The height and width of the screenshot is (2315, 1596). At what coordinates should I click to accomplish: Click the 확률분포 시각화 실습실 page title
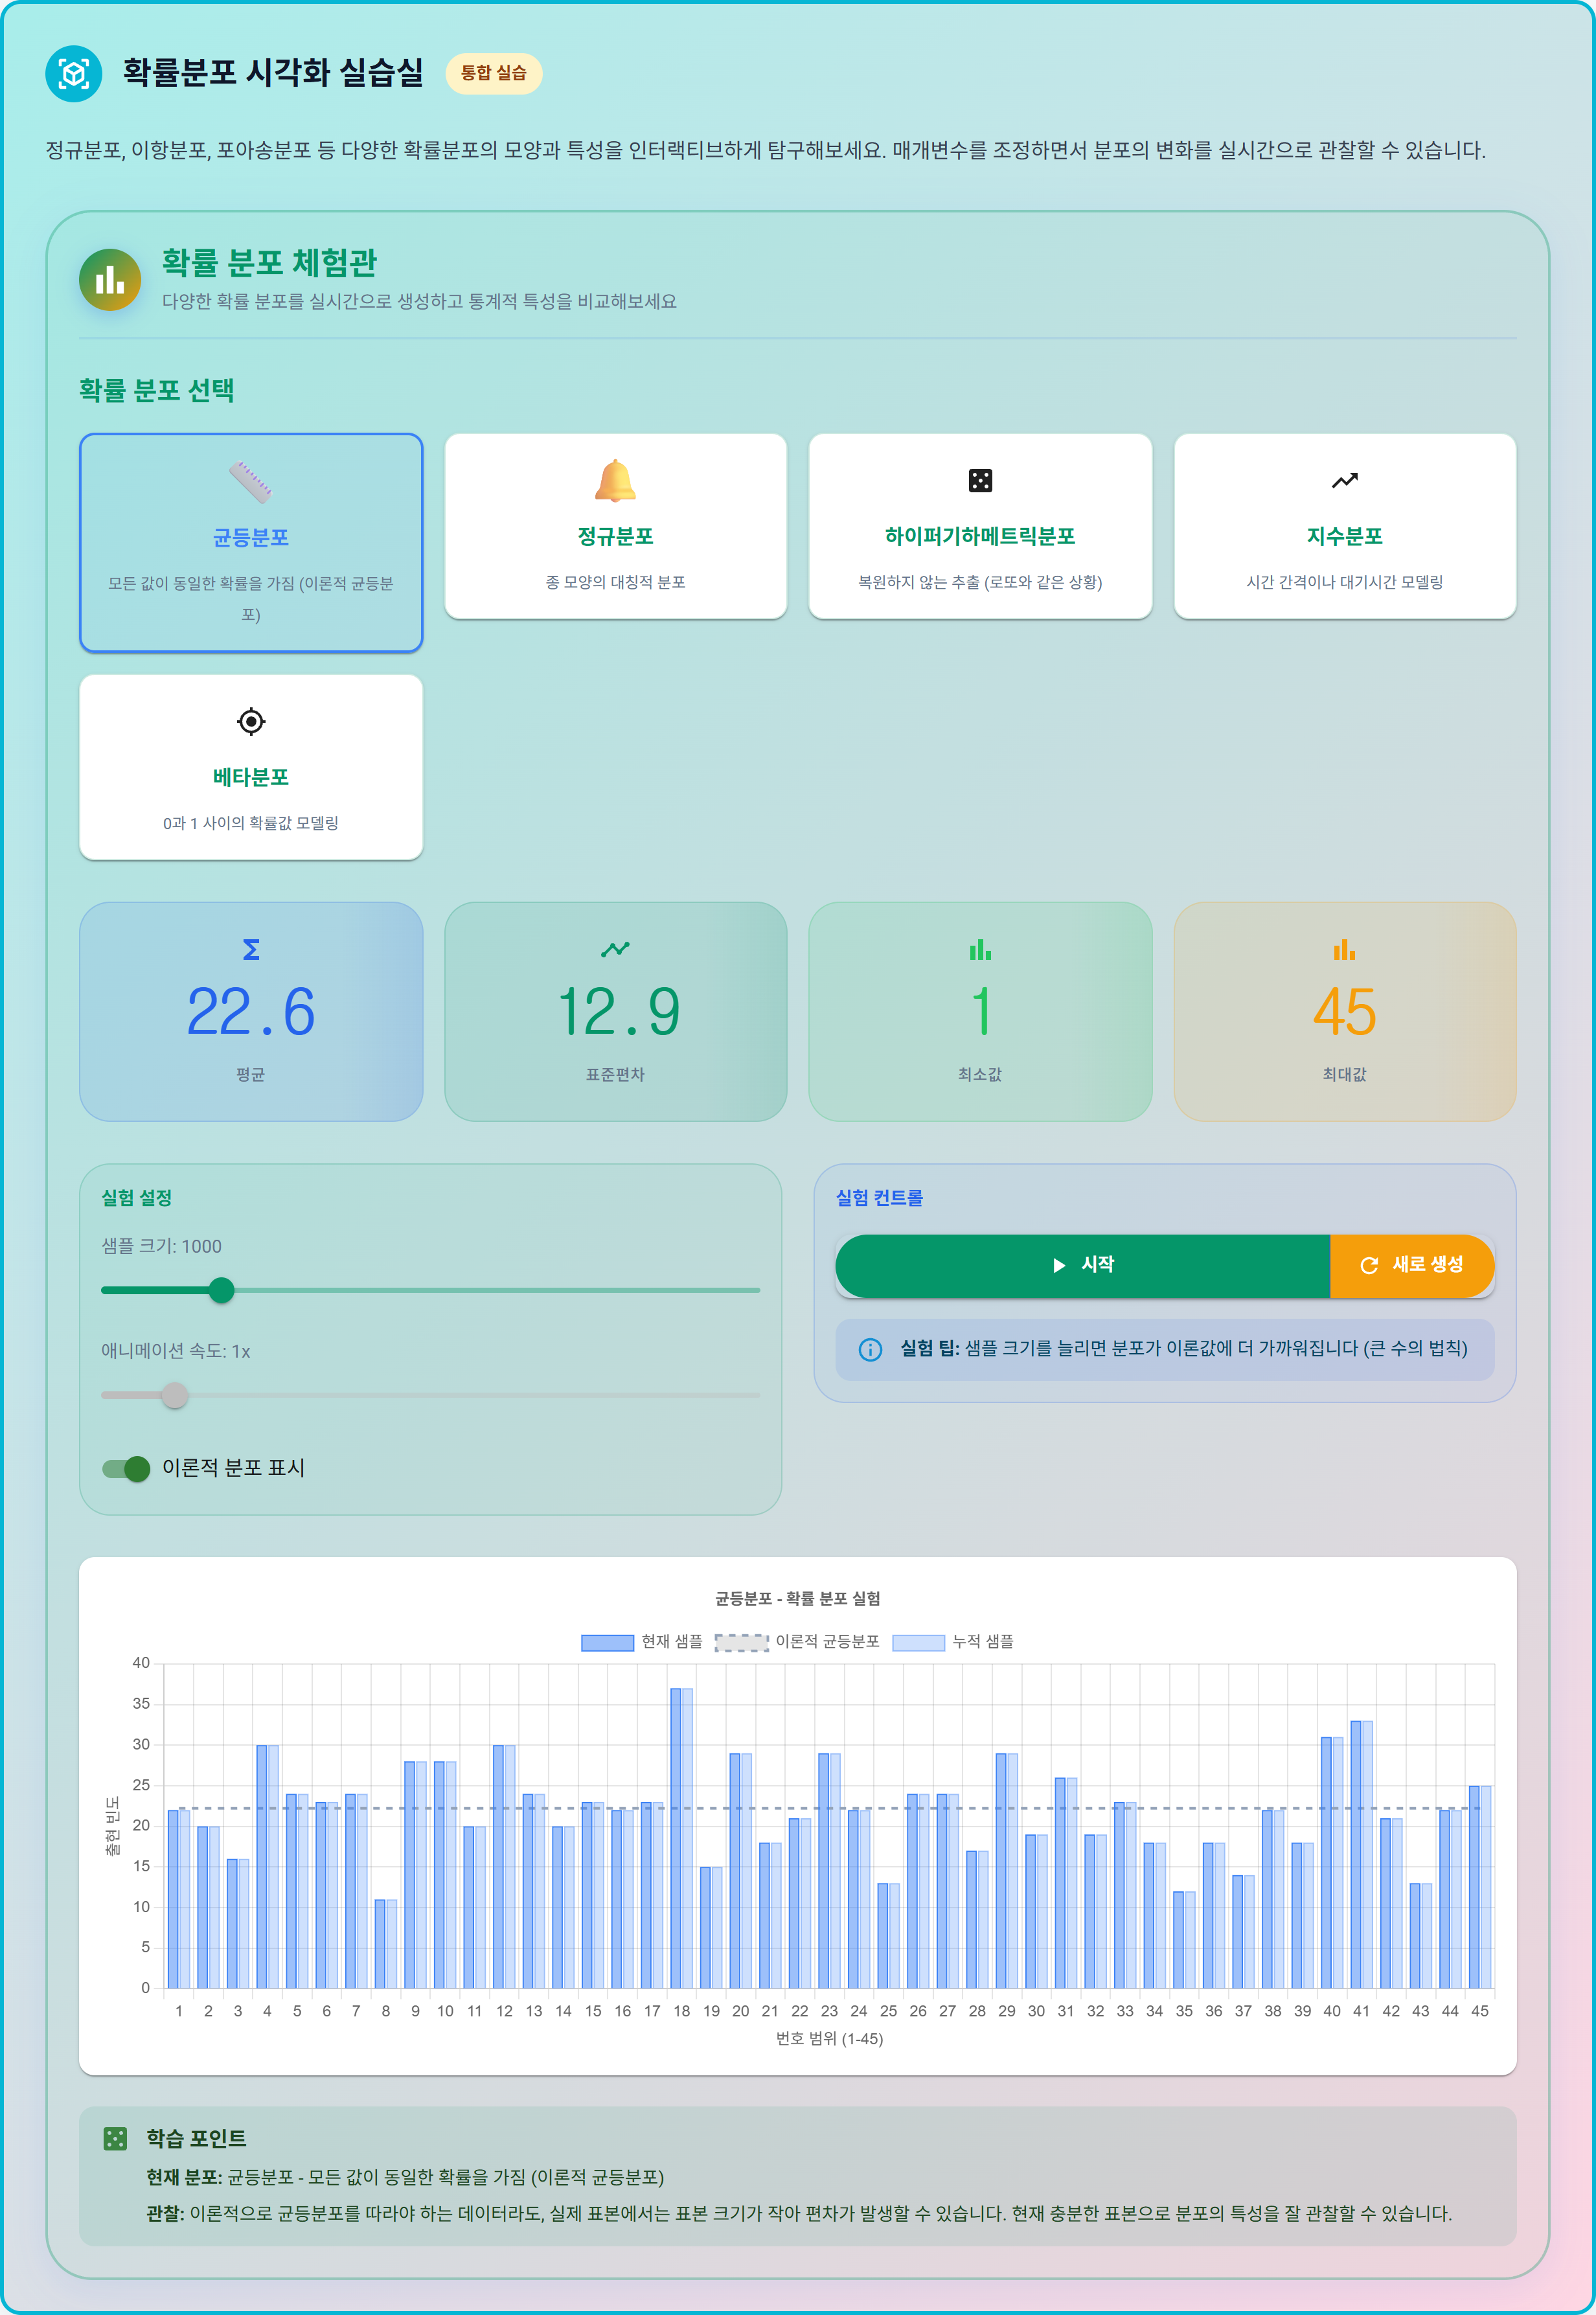pos(273,73)
